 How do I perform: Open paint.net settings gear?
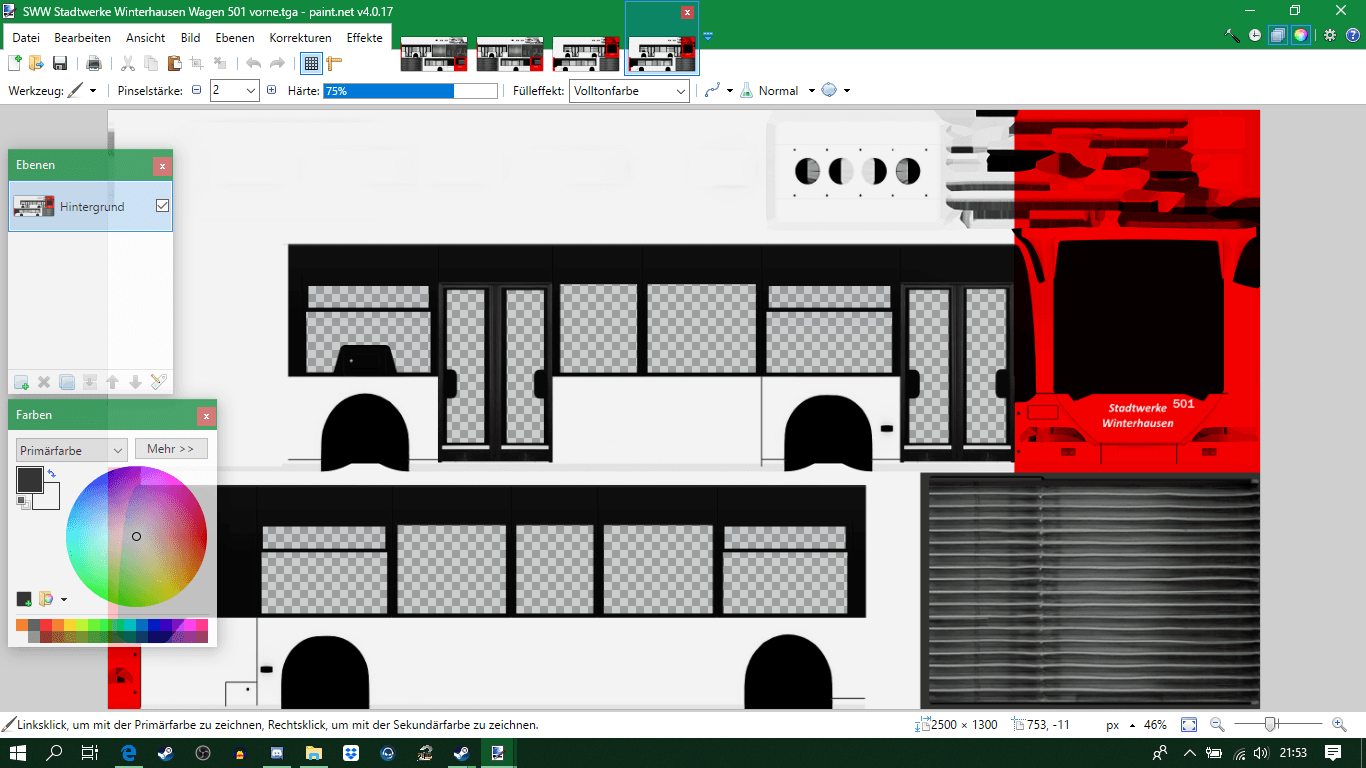[x=1329, y=35]
